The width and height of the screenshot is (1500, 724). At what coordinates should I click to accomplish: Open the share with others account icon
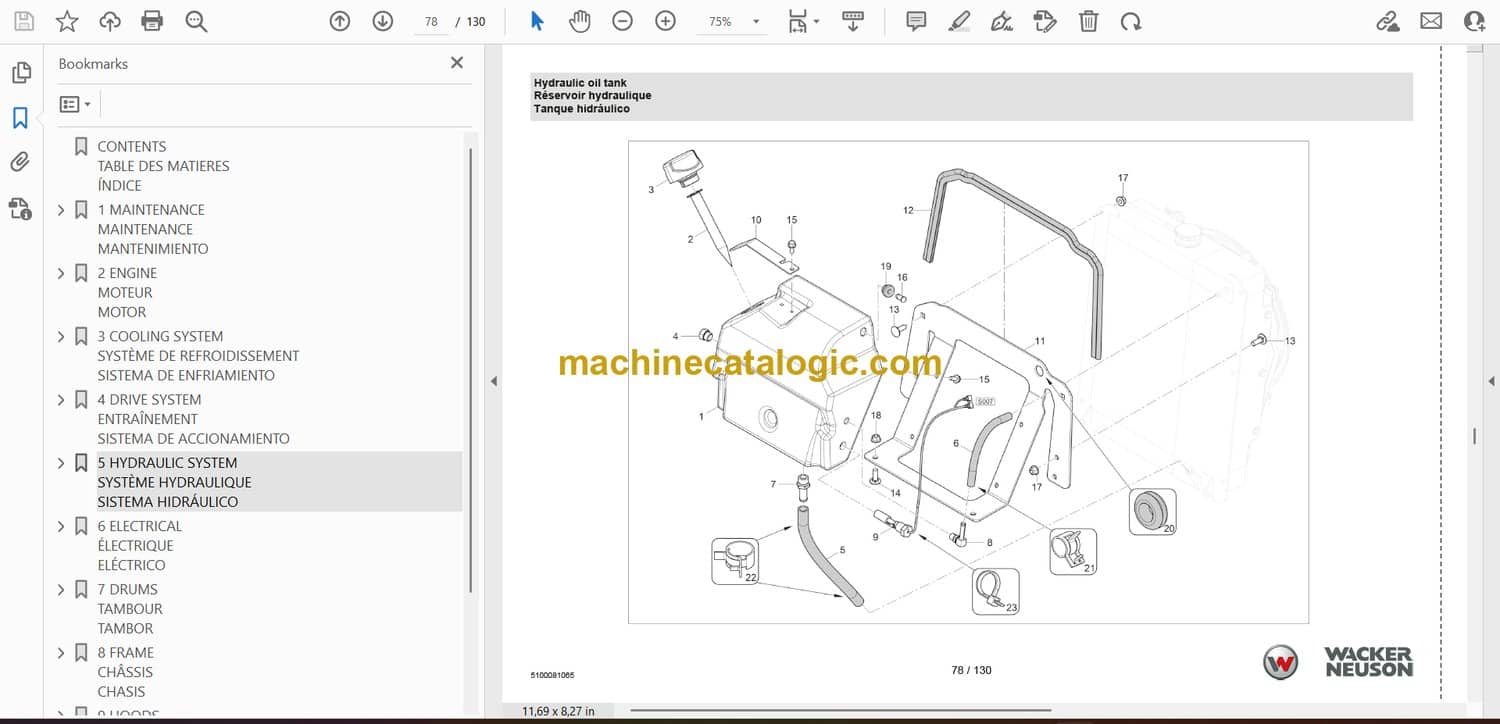pos(1474,21)
